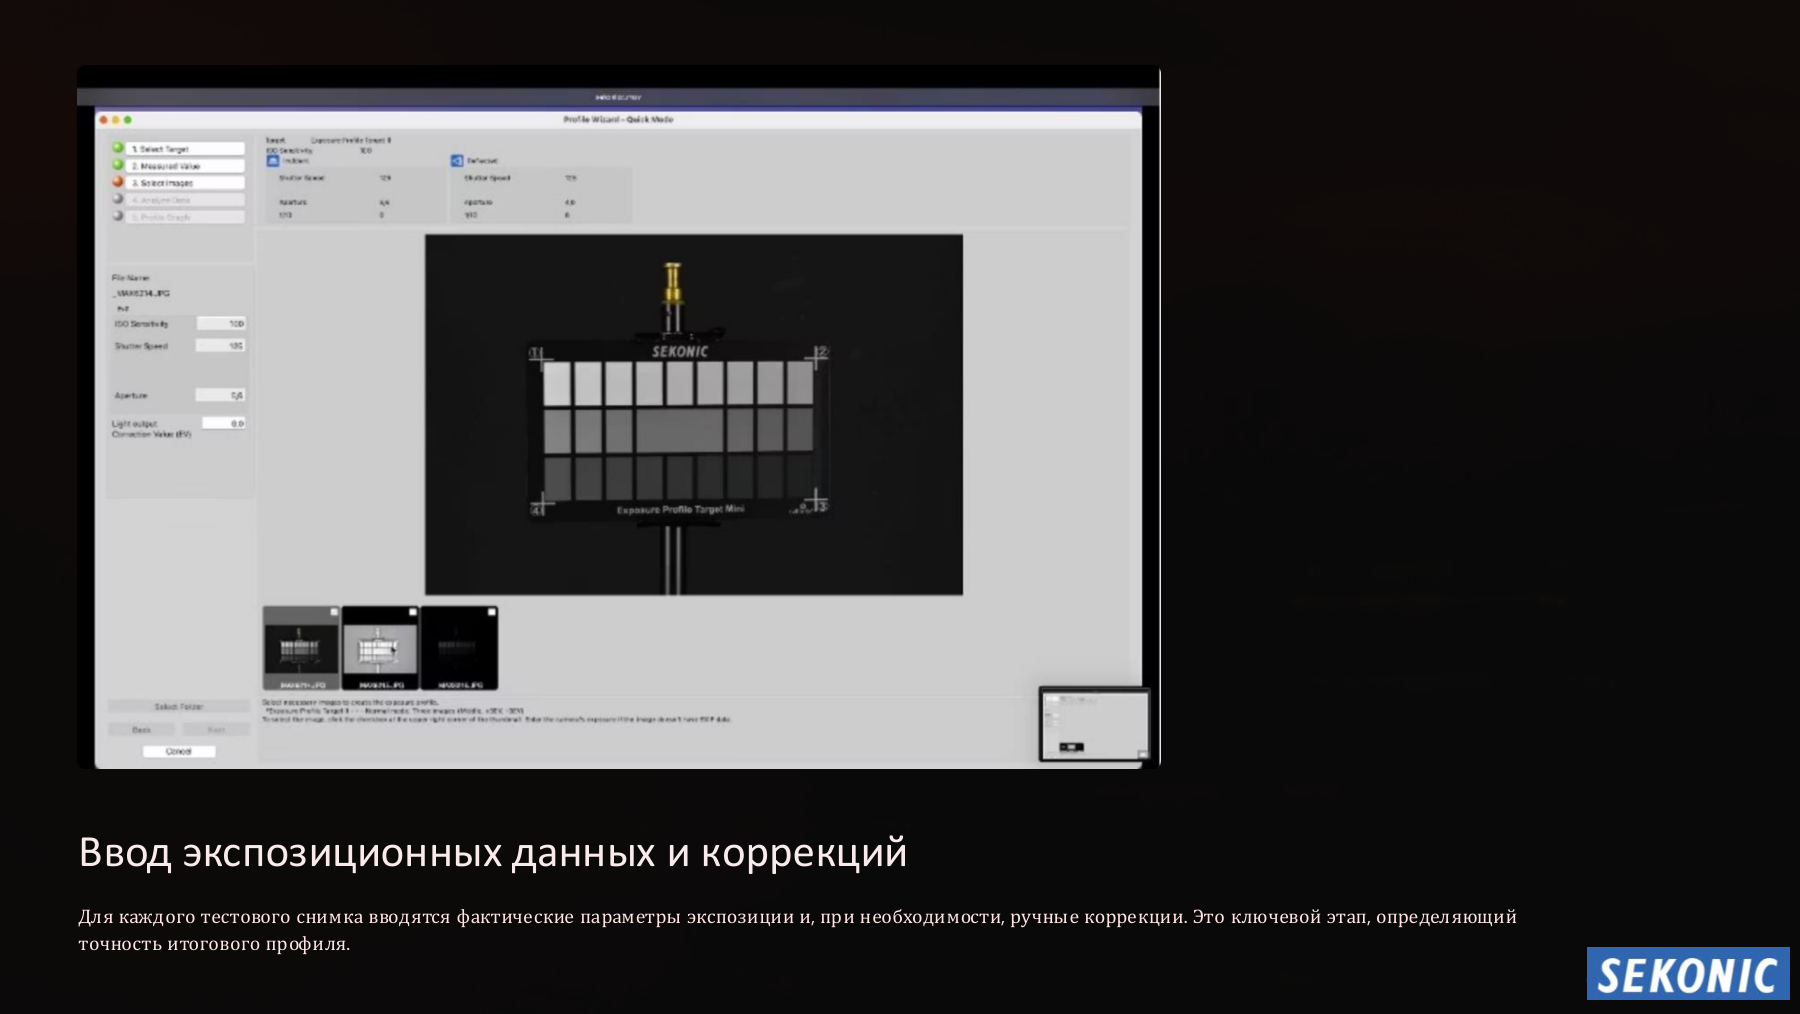1800x1014 pixels.
Task: Open step 3 Select Images
Action: tap(186, 183)
